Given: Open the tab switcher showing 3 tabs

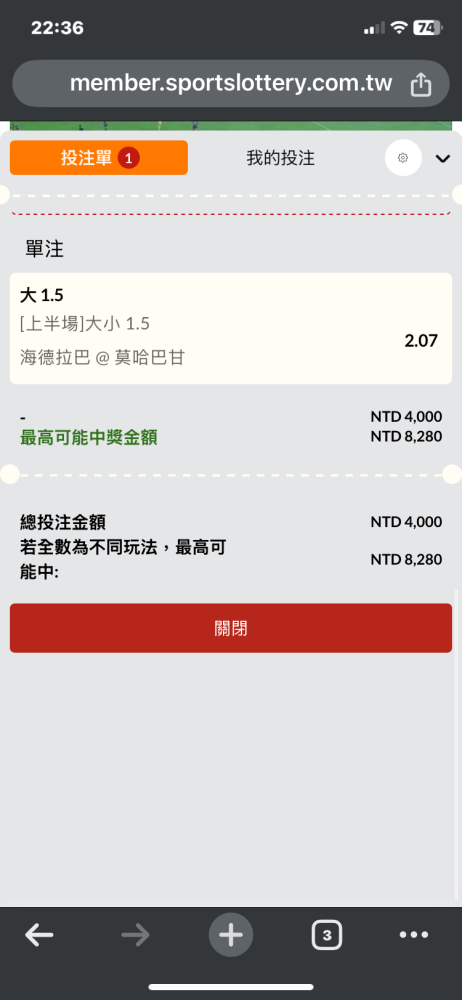Looking at the screenshot, I should tap(327, 936).
